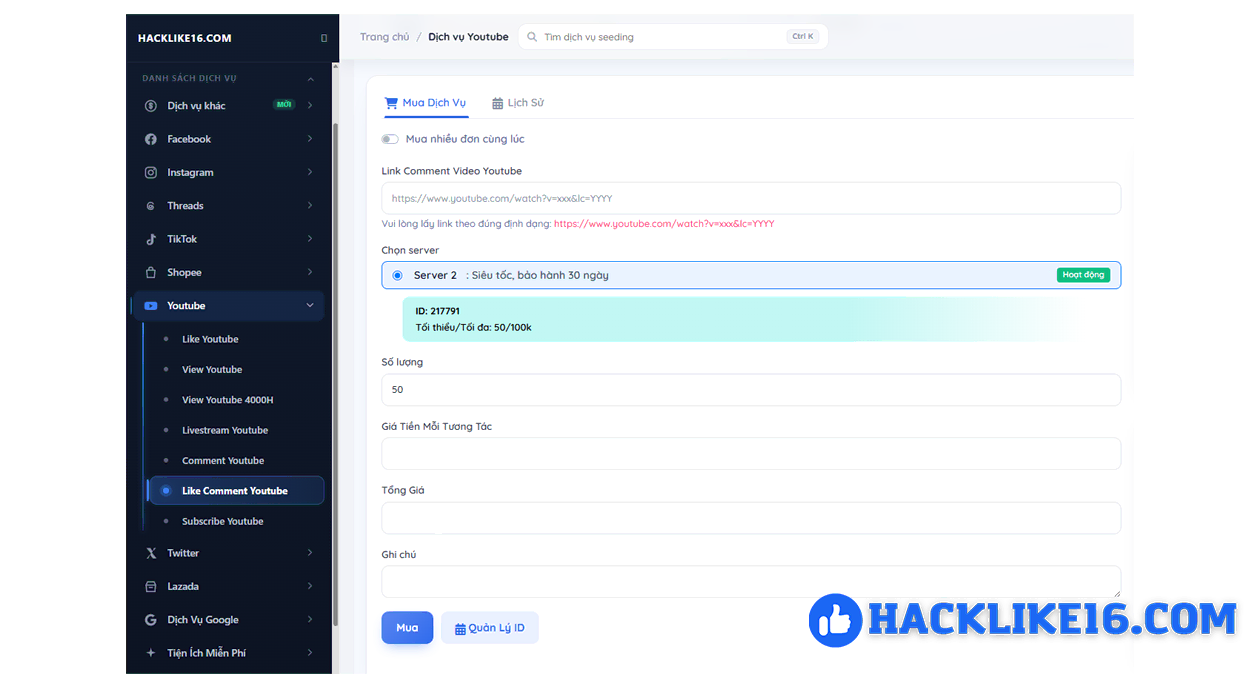Expand the Threads submenu chevron
The height and width of the screenshot is (688, 1260).
[310, 206]
